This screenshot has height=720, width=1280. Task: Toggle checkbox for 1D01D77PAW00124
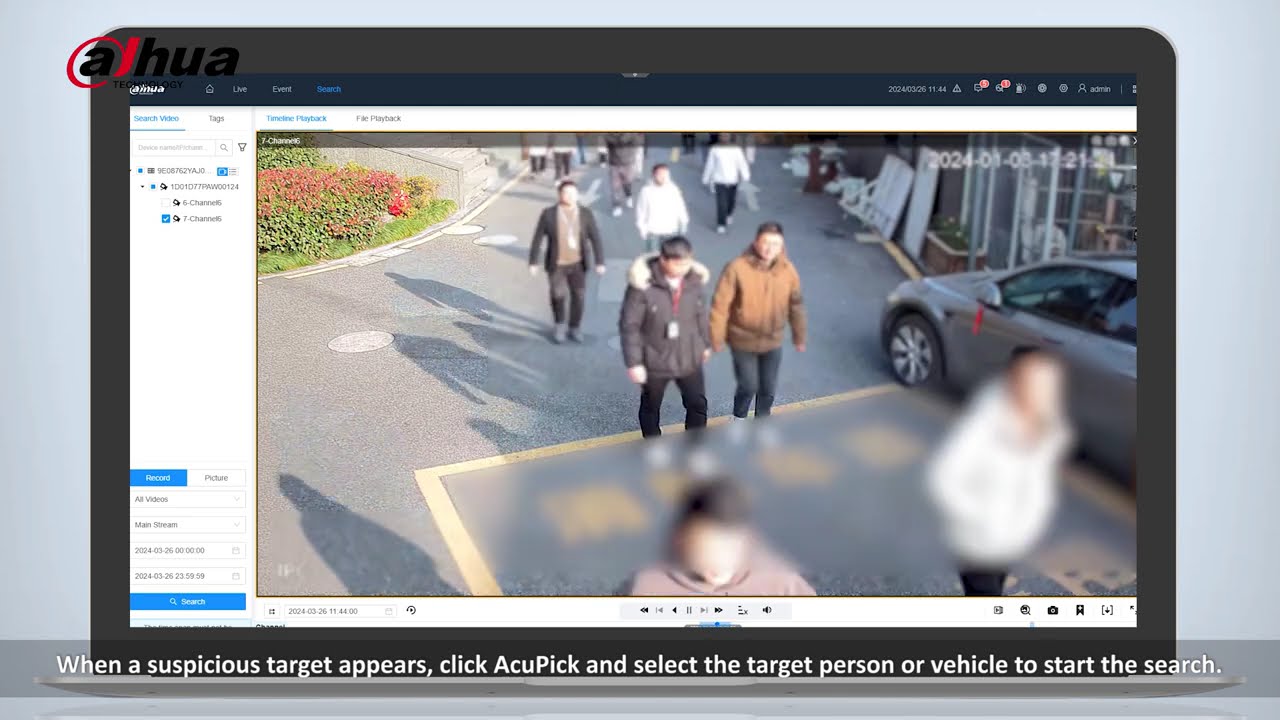coord(153,187)
